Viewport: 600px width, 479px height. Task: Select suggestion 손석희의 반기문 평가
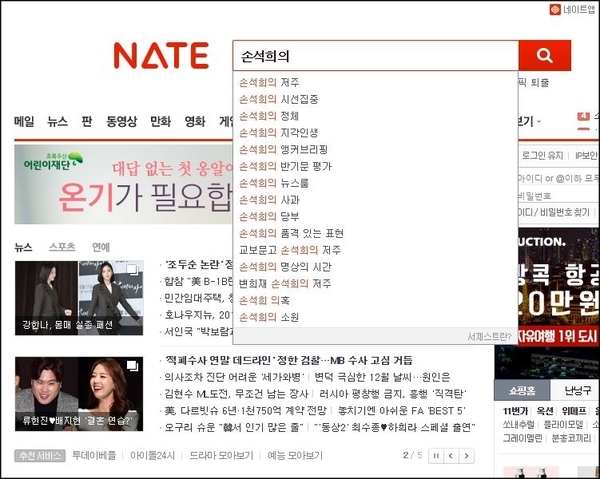point(285,166)
